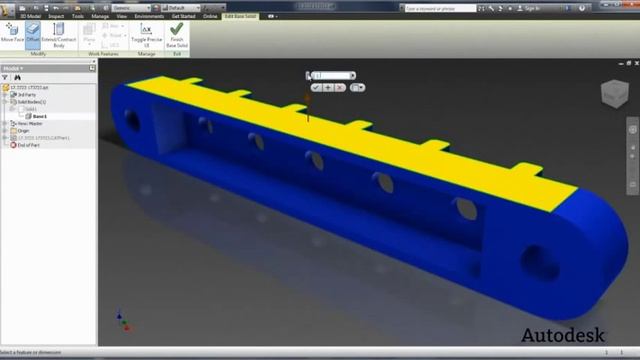Viewport: 640px width, 360px height.
Task: Open the Environments ribbon tab
Action: [x=149, y=16]
